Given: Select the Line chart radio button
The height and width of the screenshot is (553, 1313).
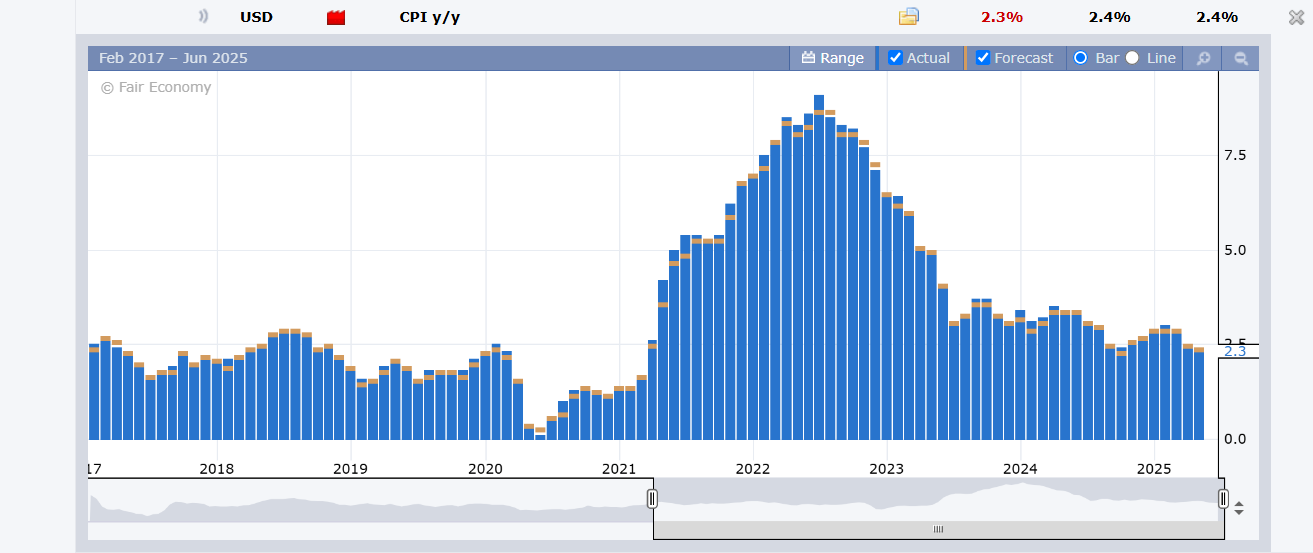Looking at the screenshot, I should coord(1132,58).
